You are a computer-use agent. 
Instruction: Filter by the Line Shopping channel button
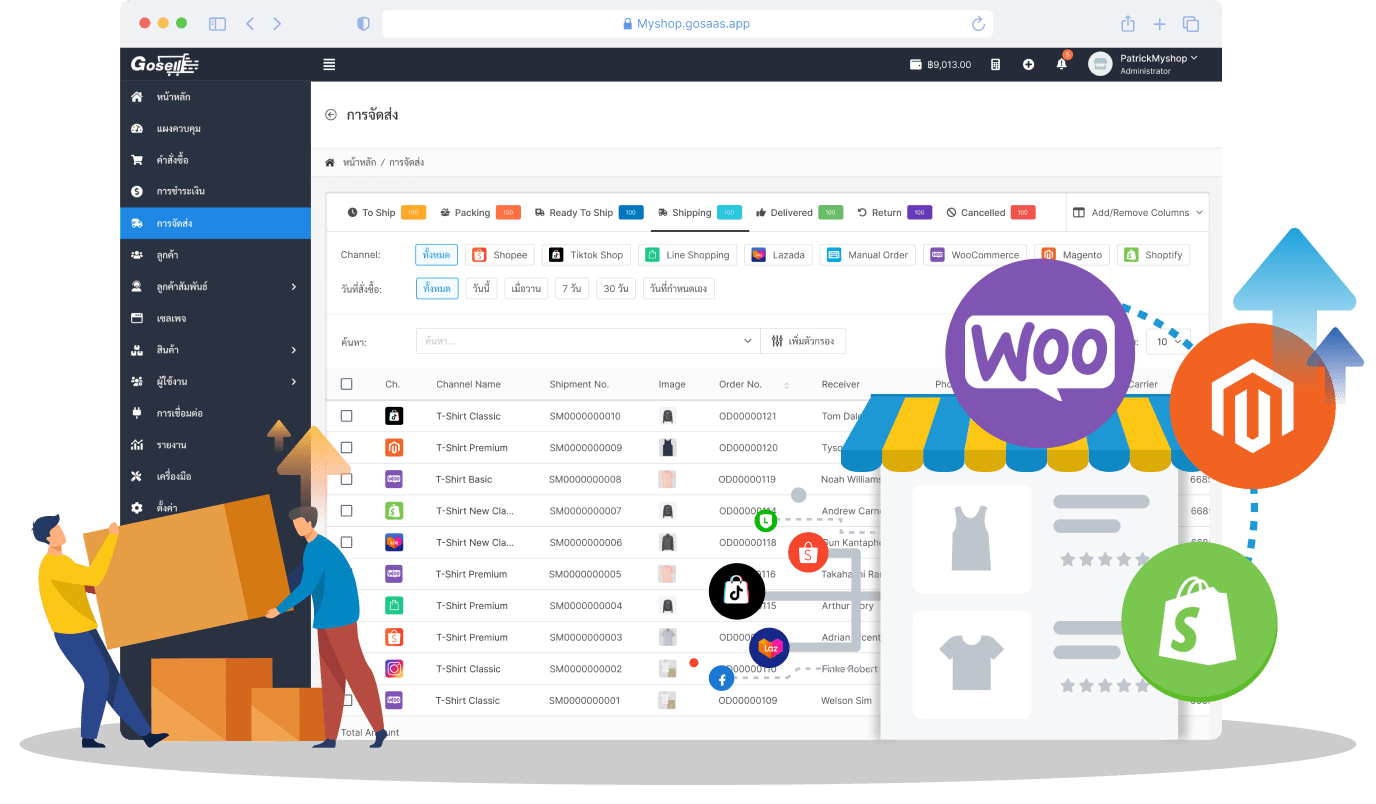point(688,255)
